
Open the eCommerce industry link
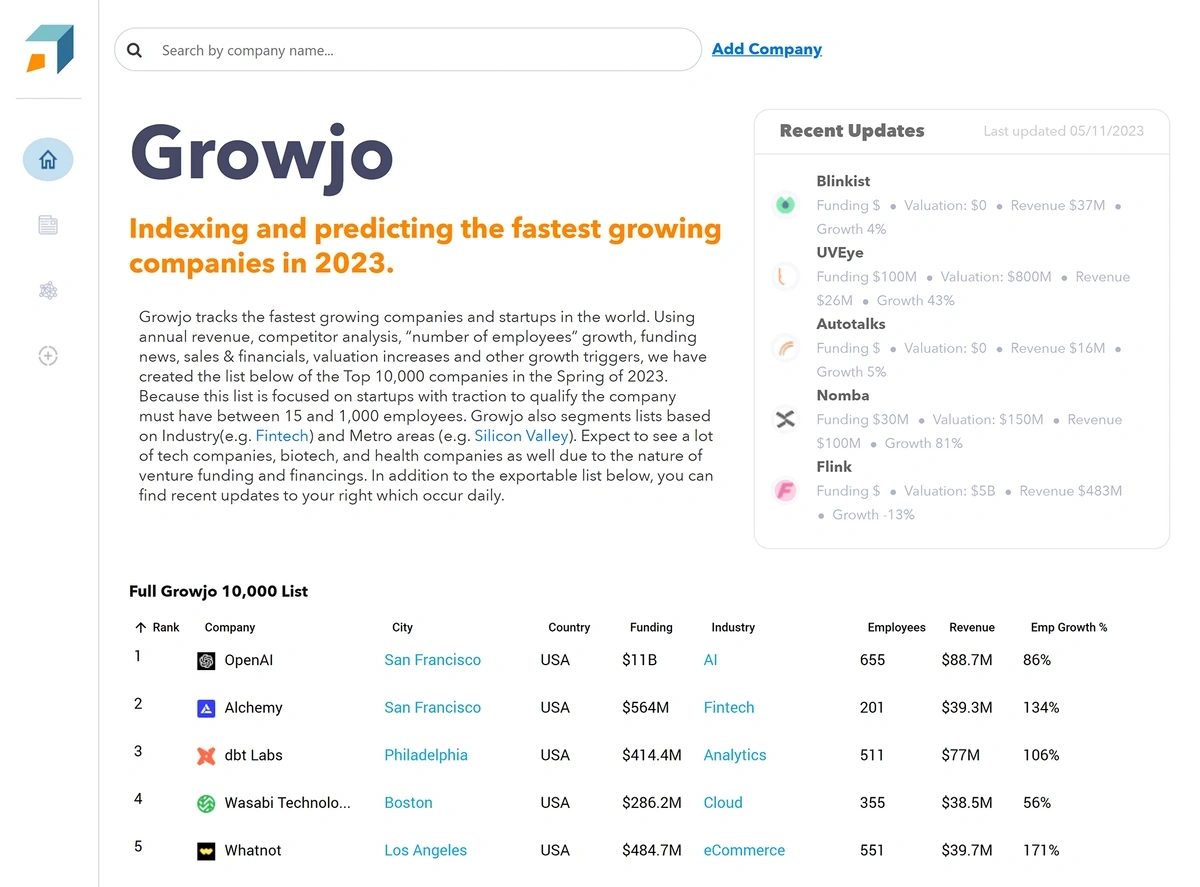pyautogui.click(x=744, y=850)
